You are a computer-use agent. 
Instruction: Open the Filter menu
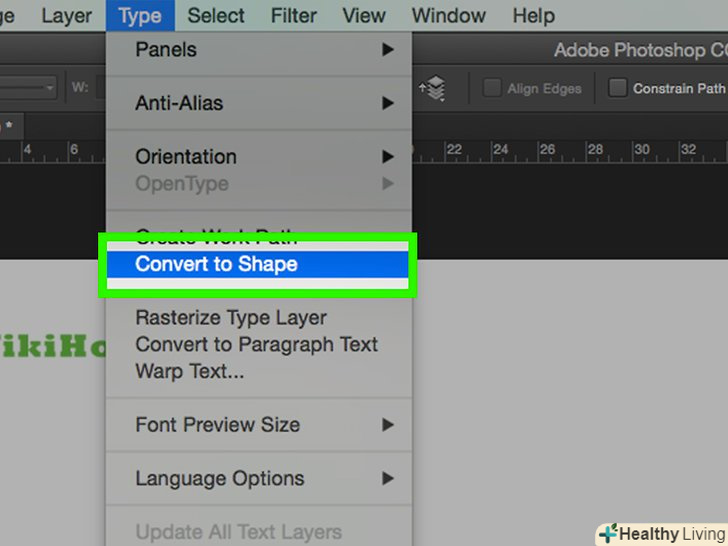[x=293, y=16]
